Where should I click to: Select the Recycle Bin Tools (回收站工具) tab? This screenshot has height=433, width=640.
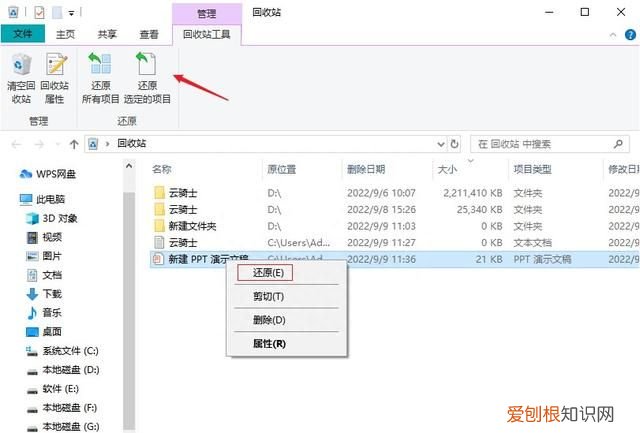click(207, 34)
